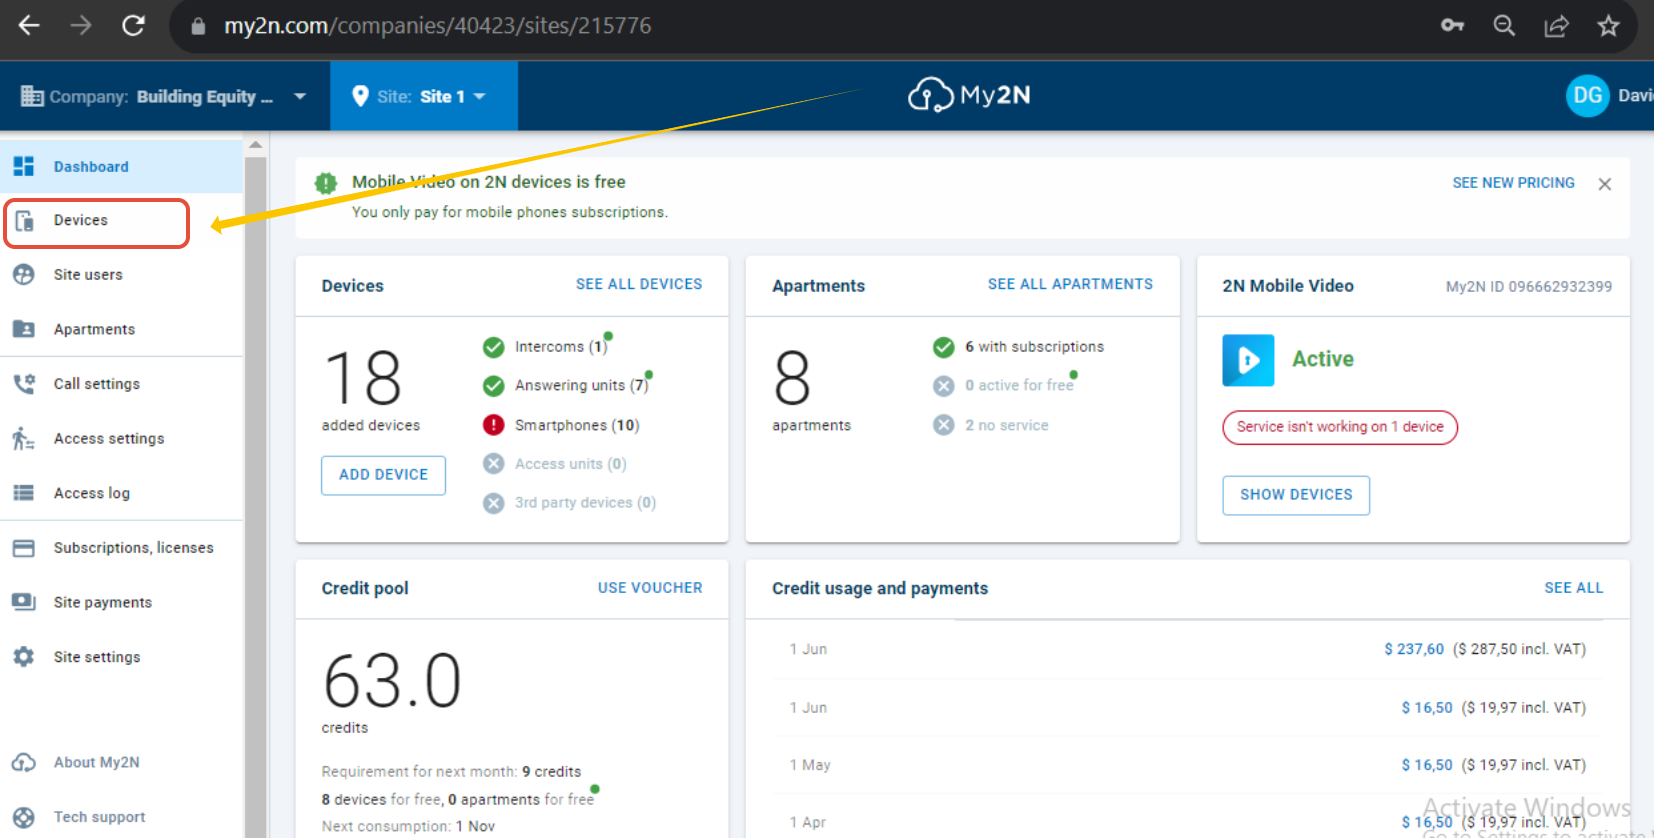Open Site payments menu item
The width and height of the screenshot is (1654, 838).
click(121, 602)
